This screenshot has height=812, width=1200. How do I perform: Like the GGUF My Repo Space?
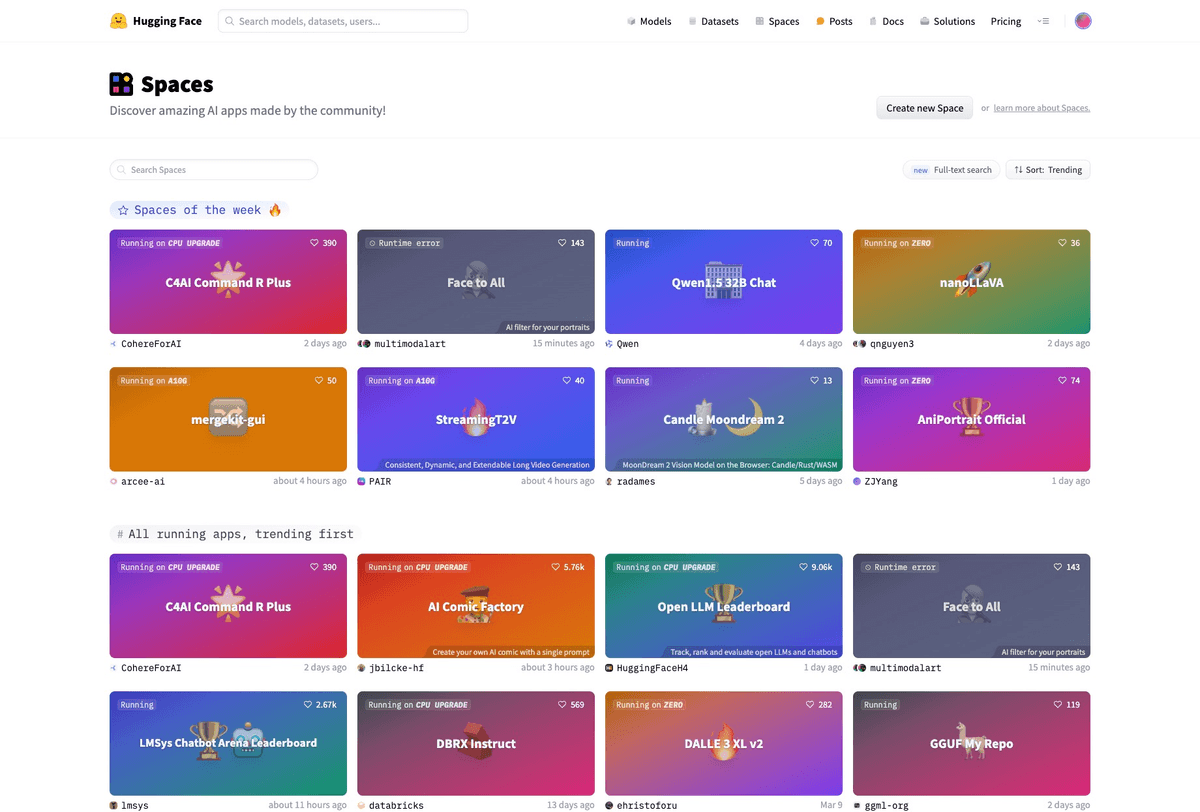(x=1058, y=705)
